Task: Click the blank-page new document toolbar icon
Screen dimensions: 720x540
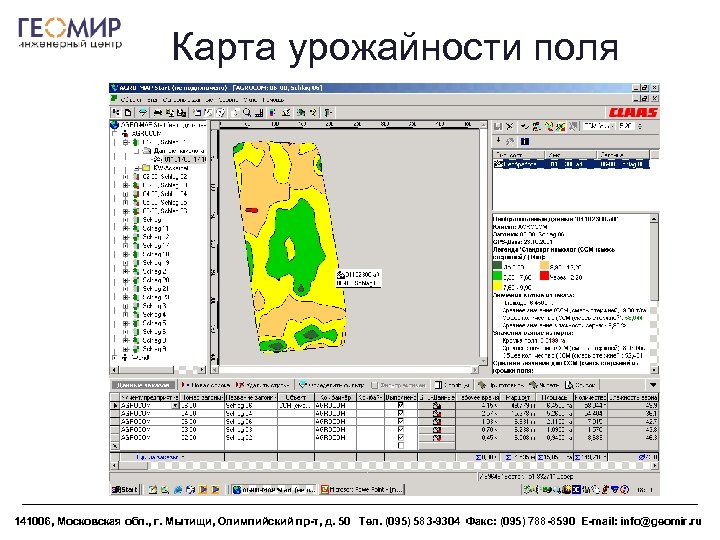Action: point(128,112)
